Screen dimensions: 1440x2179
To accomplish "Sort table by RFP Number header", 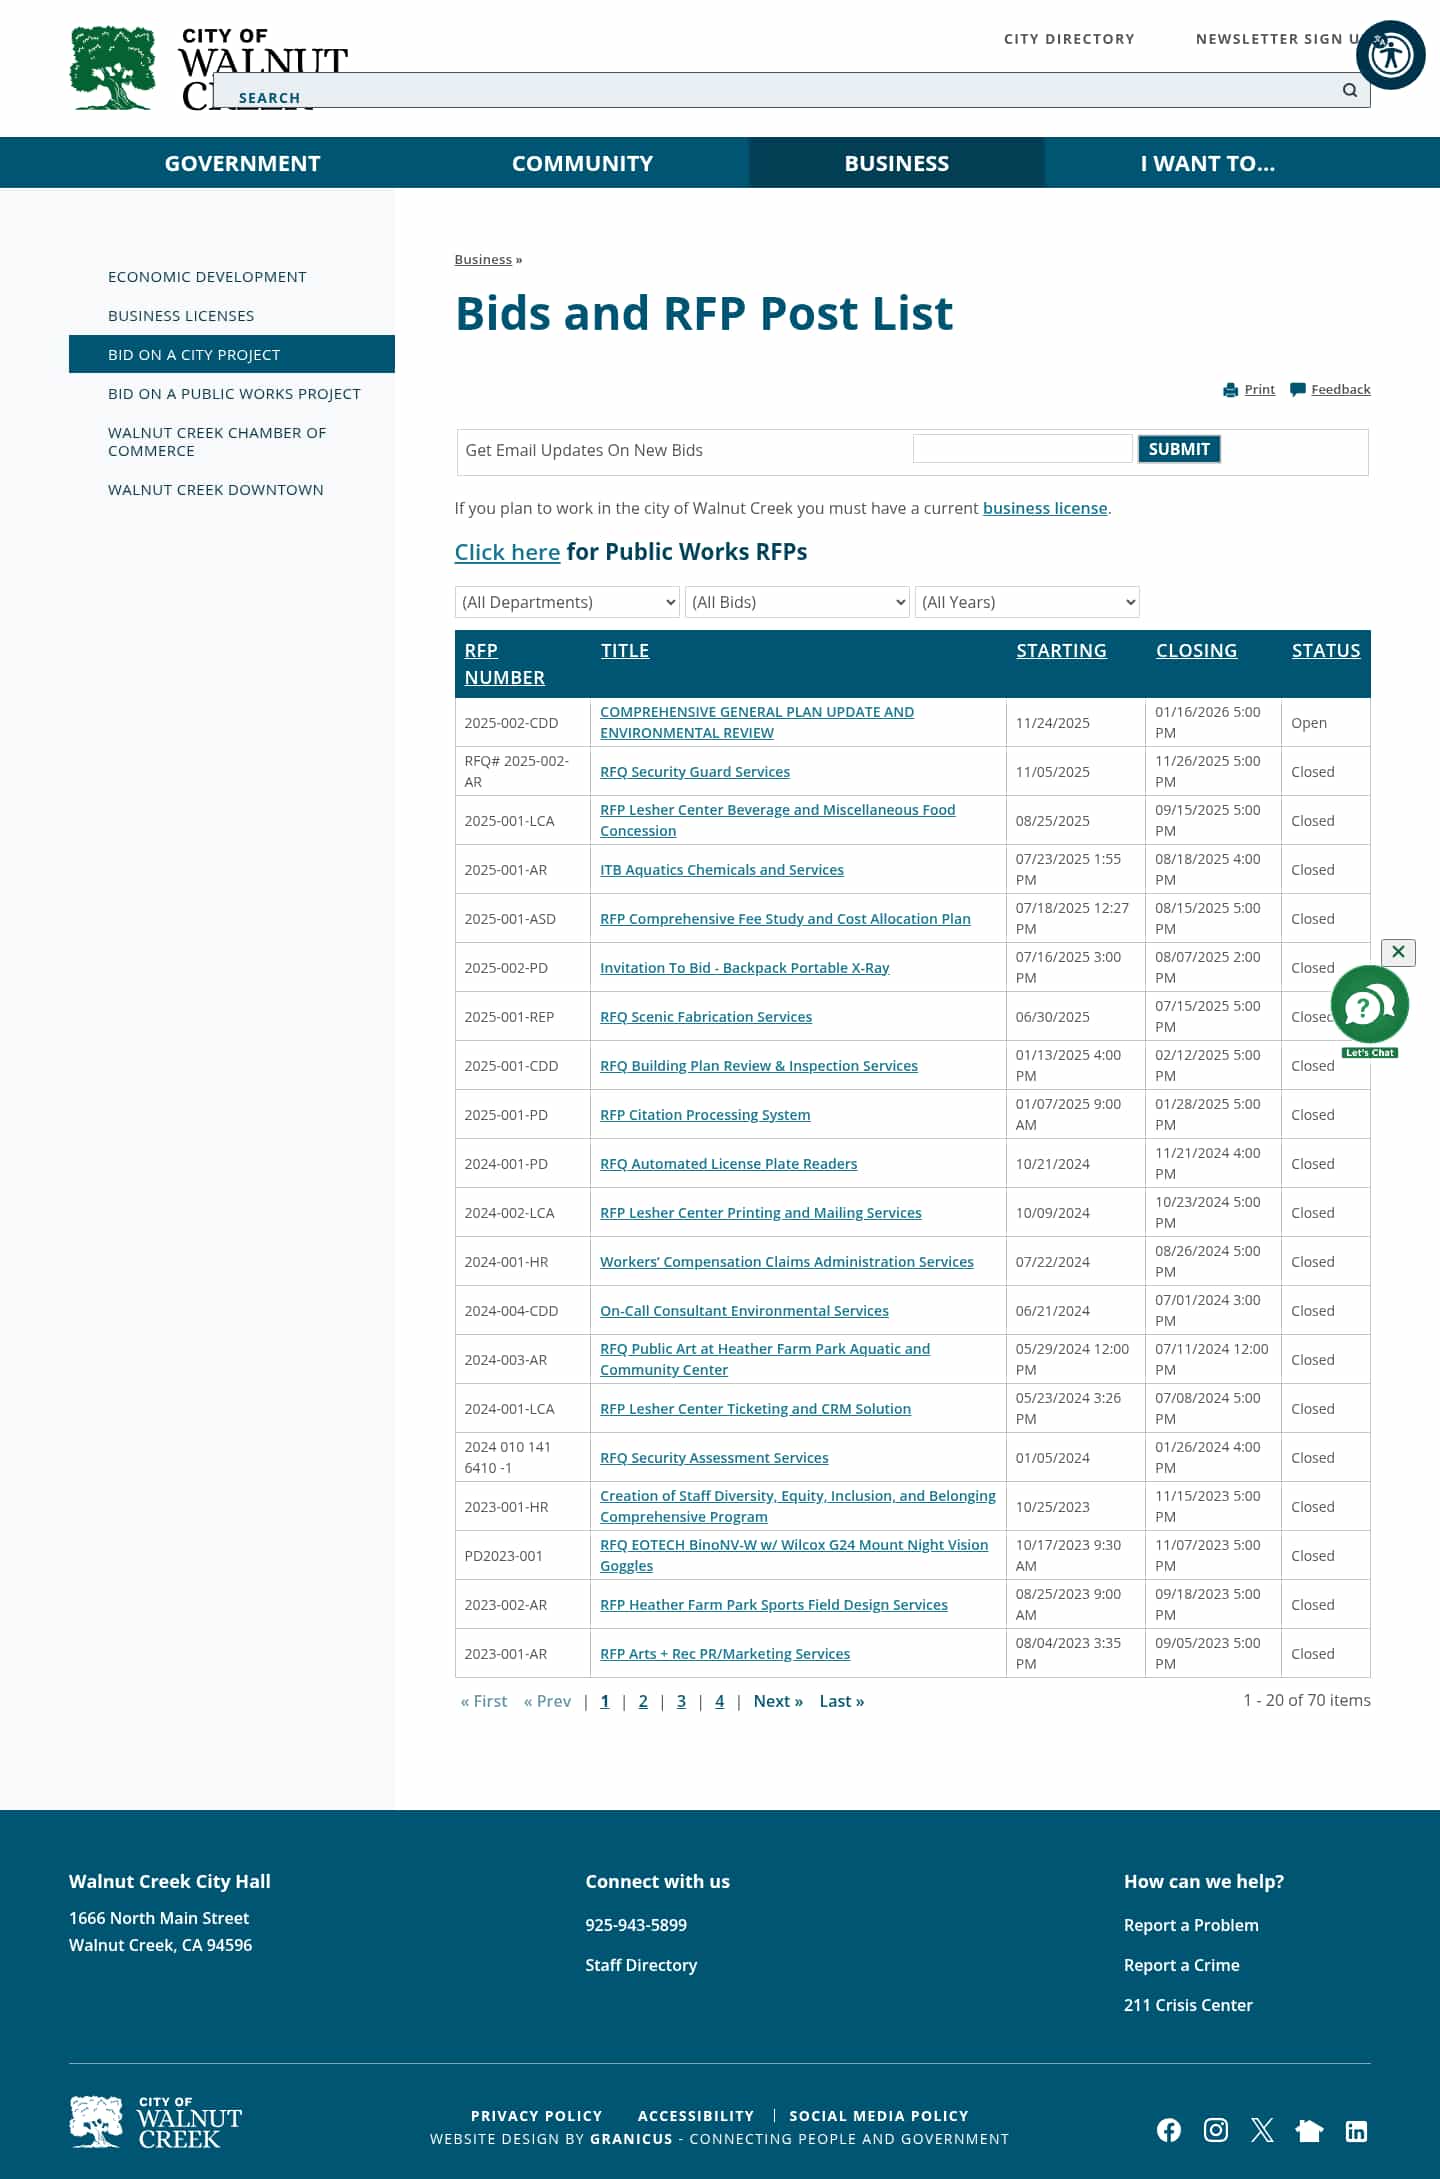I will 504,664.
